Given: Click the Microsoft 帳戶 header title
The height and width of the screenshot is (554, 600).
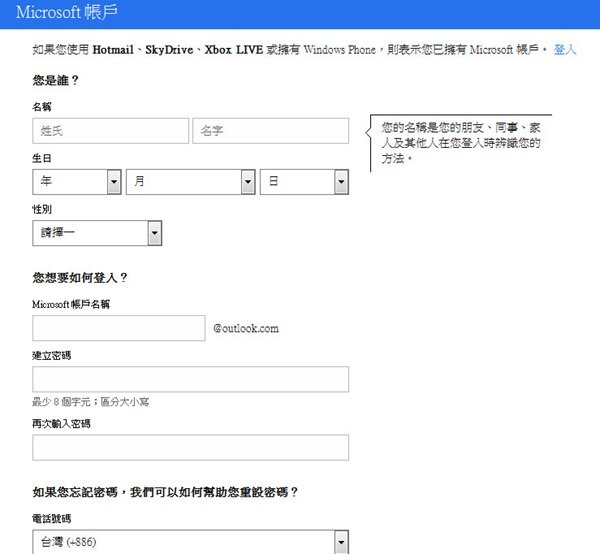Looking at the screenshot, I should [x=67, y=13].
